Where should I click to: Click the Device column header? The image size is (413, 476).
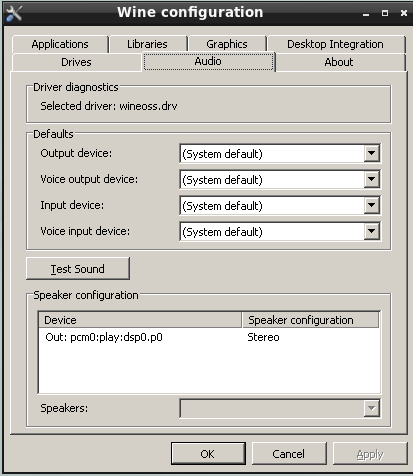[x=140, y=320]
